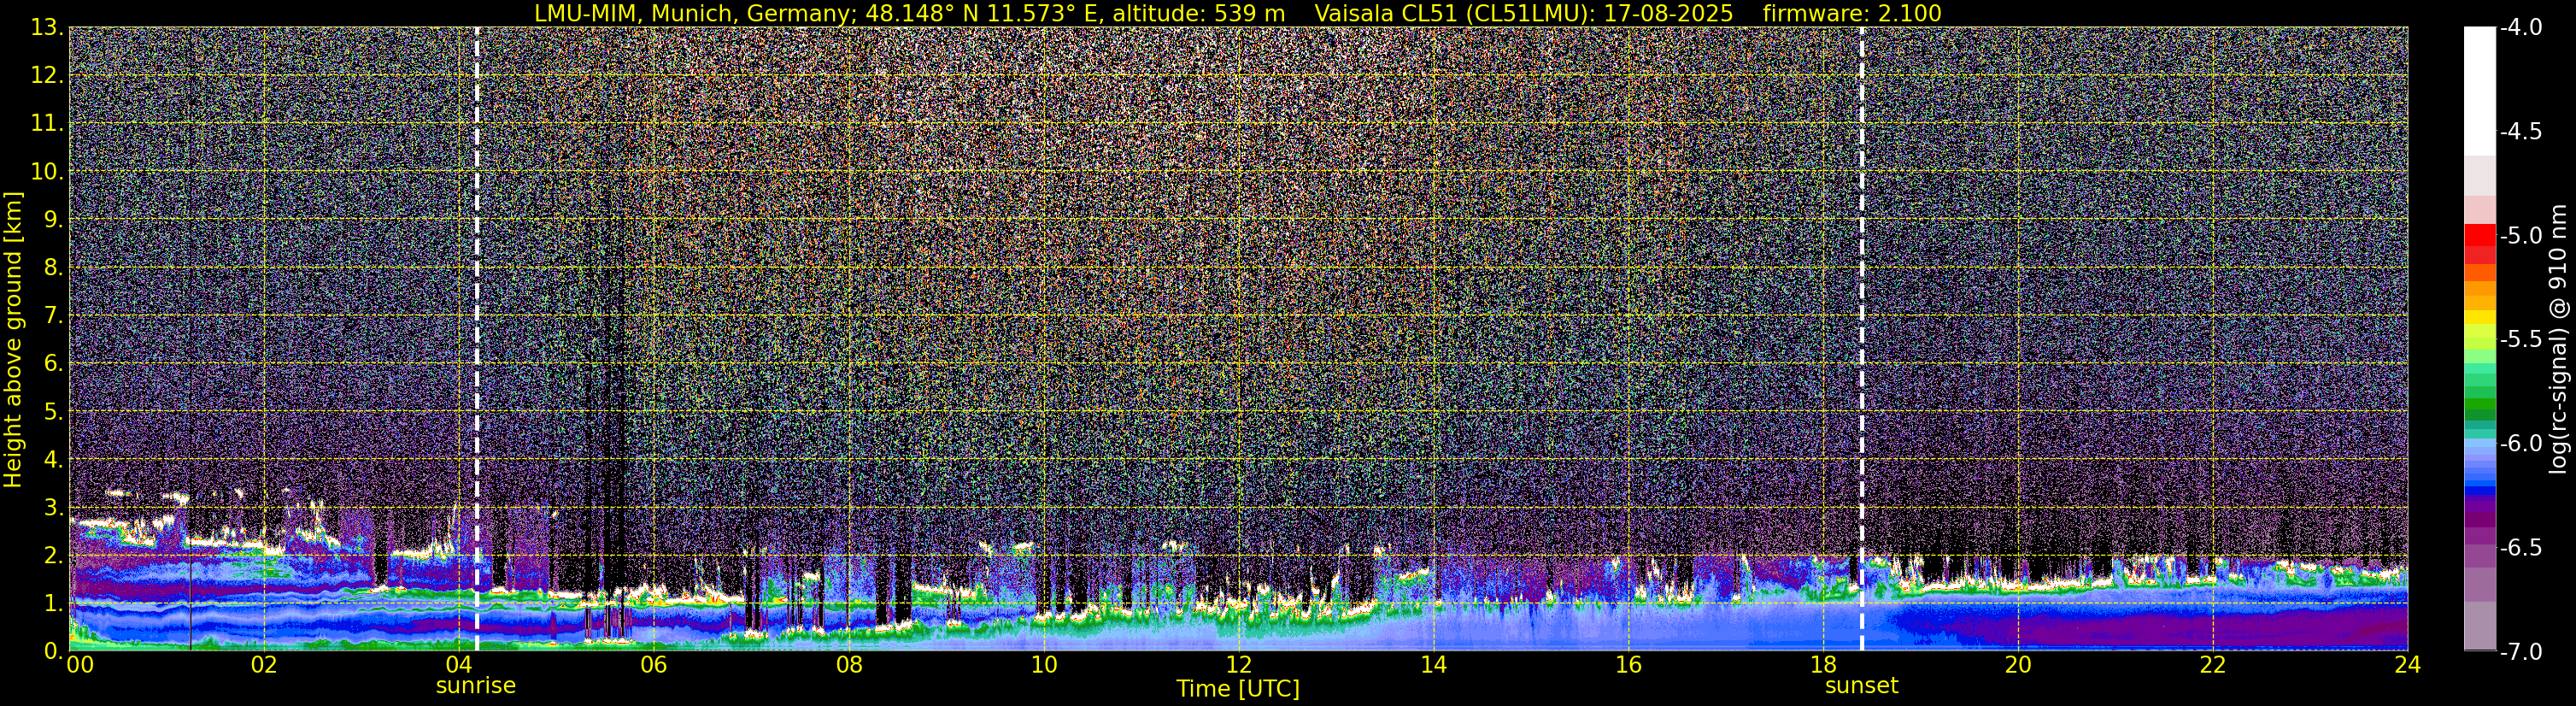The height and width of the screenshot is (706, 2576).
Task: Pick the red segment on the colorbar
Action: 2480,236
